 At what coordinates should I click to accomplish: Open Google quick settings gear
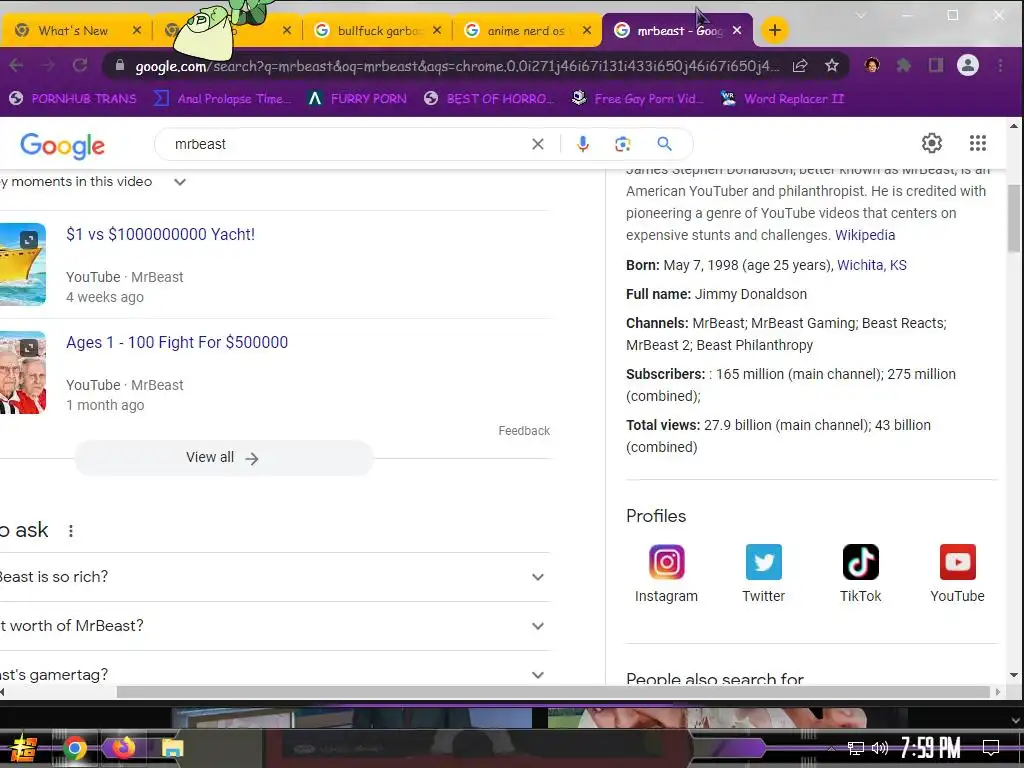coord(931,143)
